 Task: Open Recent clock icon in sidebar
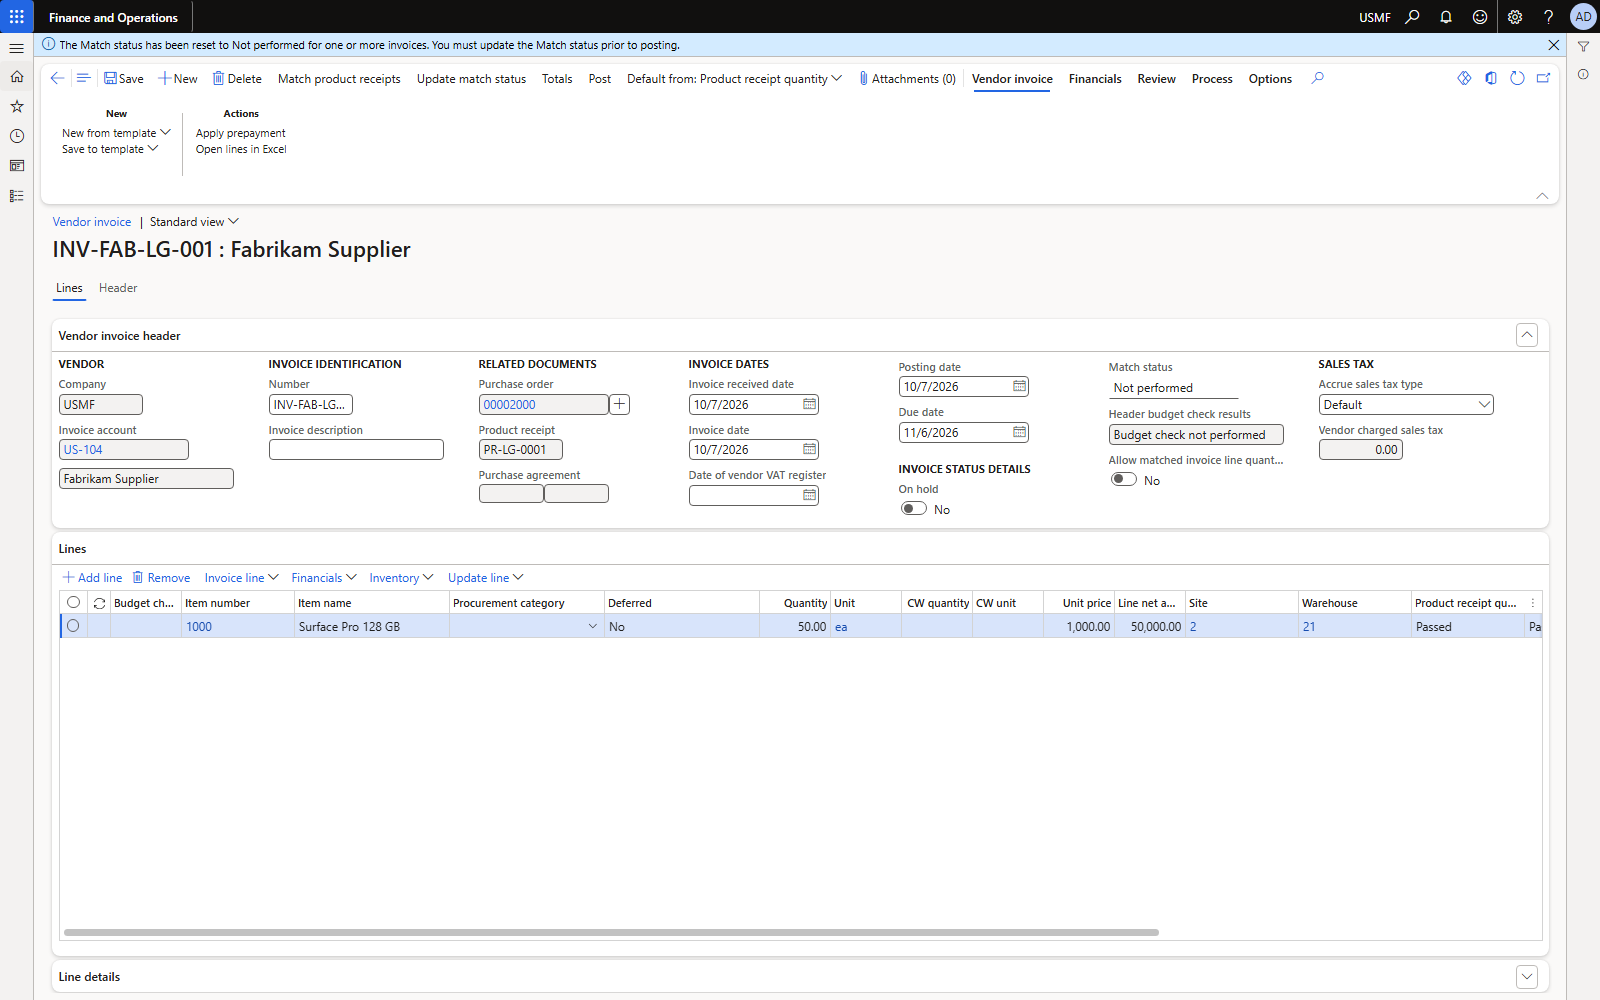click(17, 136)
